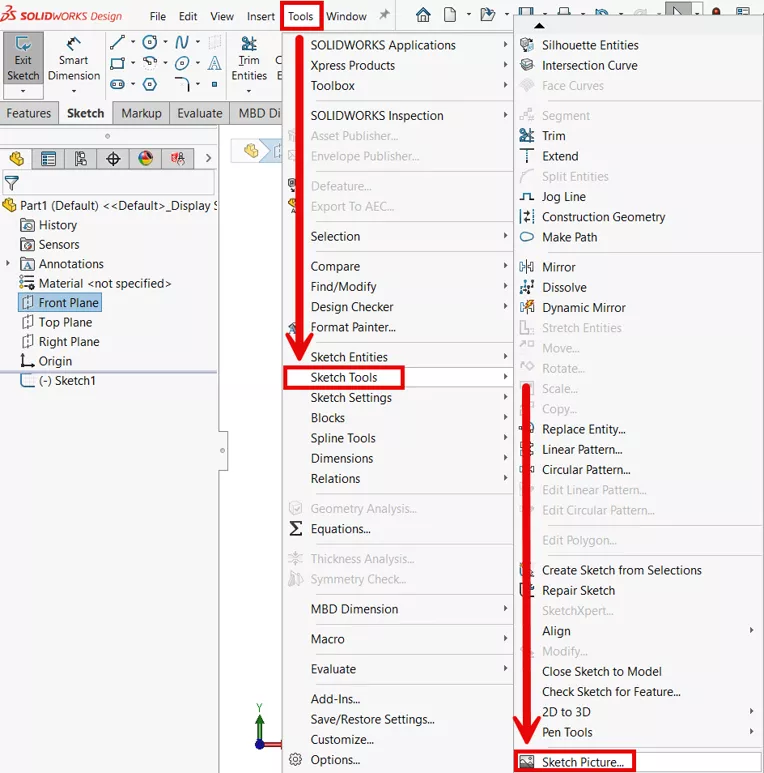Select the Arc sketch tool
Image resolution: width=764 pixels, height=773 pixels.
tap(150, 63)
